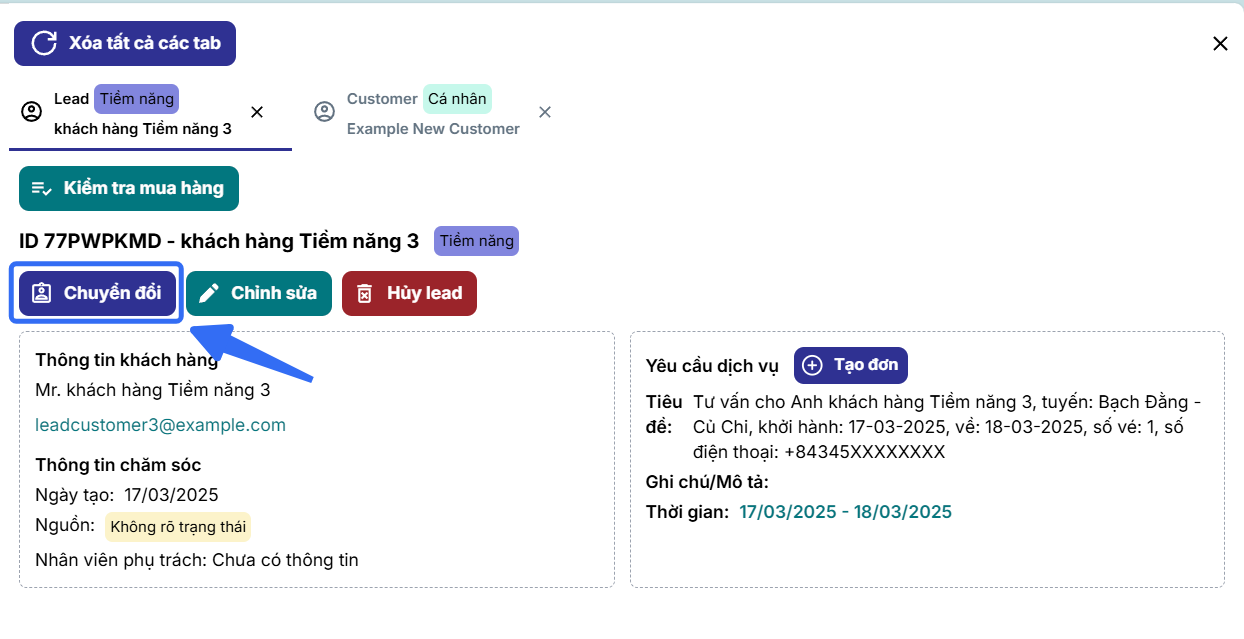Click the Nguồn: label
The image size is (1244, 639).
coord(65,525)
